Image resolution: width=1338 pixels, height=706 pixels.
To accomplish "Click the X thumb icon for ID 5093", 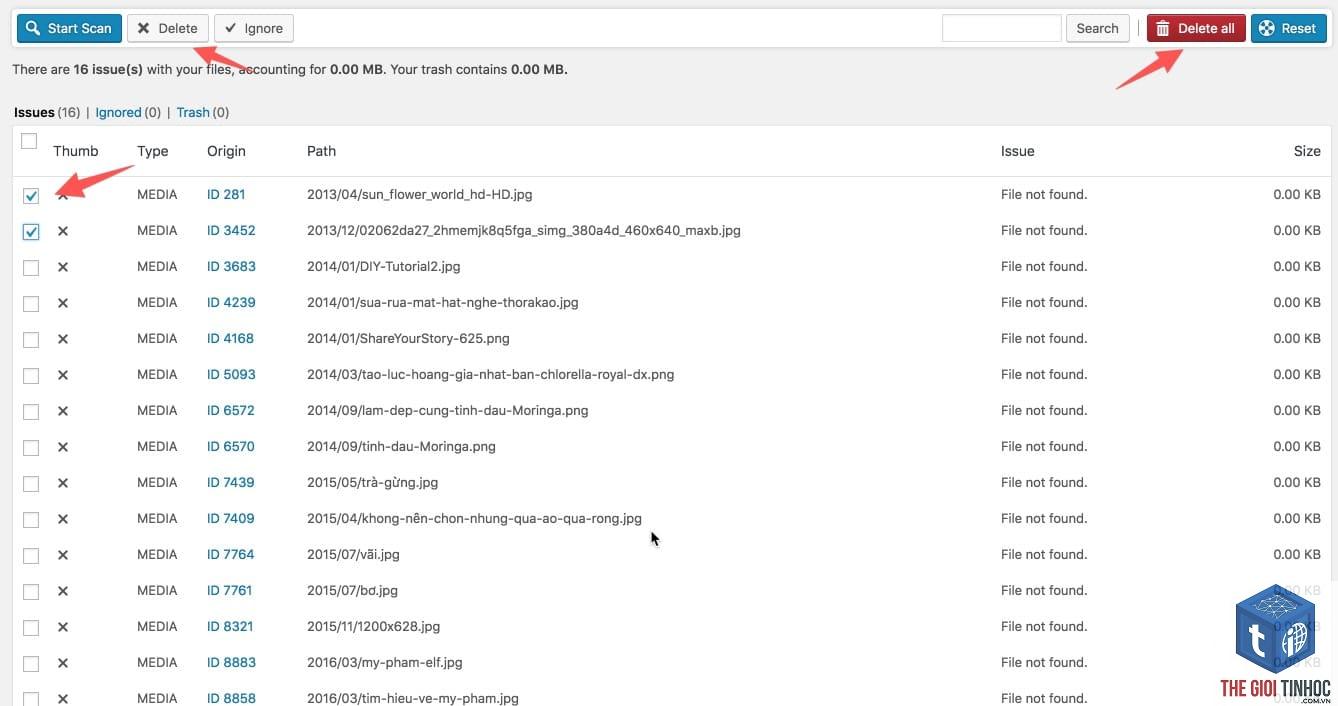I will [63, 375].
